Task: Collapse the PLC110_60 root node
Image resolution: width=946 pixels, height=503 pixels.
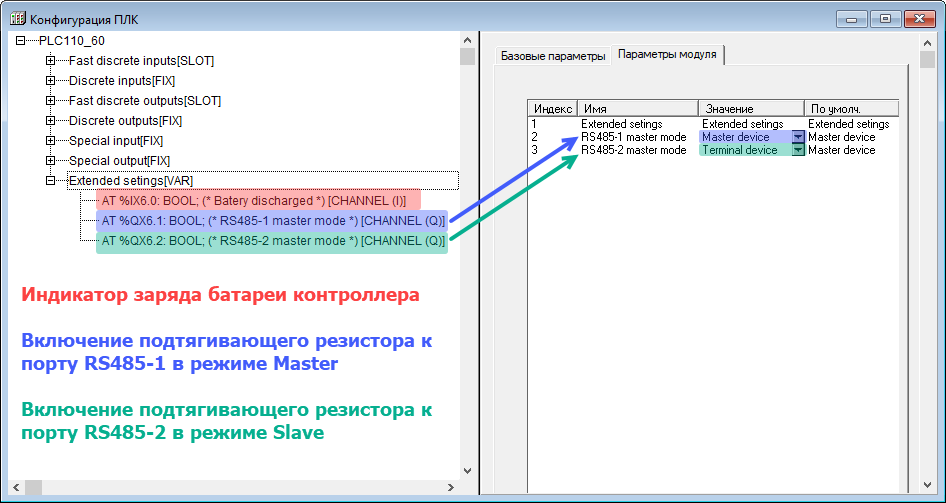Action: pos(21,41)
